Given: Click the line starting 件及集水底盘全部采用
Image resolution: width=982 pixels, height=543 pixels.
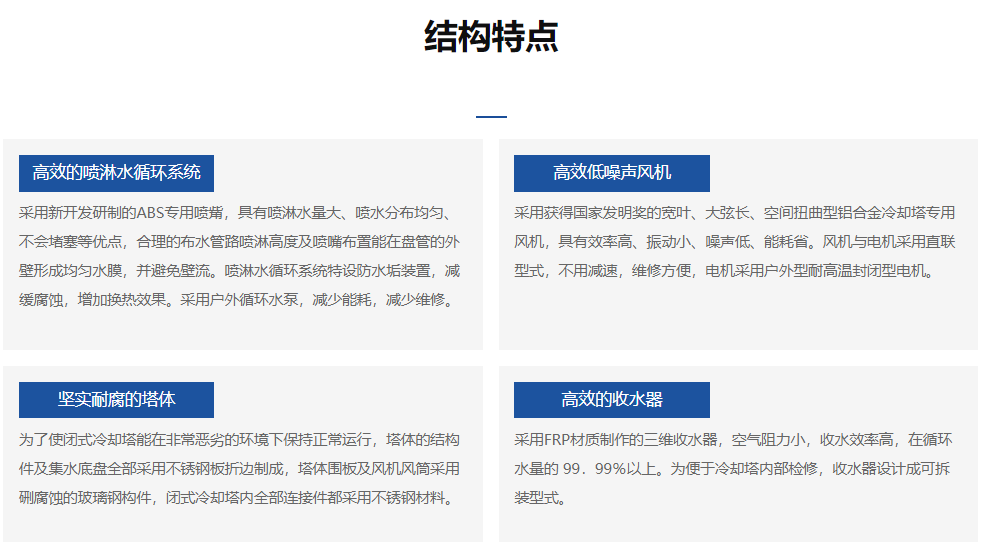Looking at the screenshot, I should tap(239, 468).
